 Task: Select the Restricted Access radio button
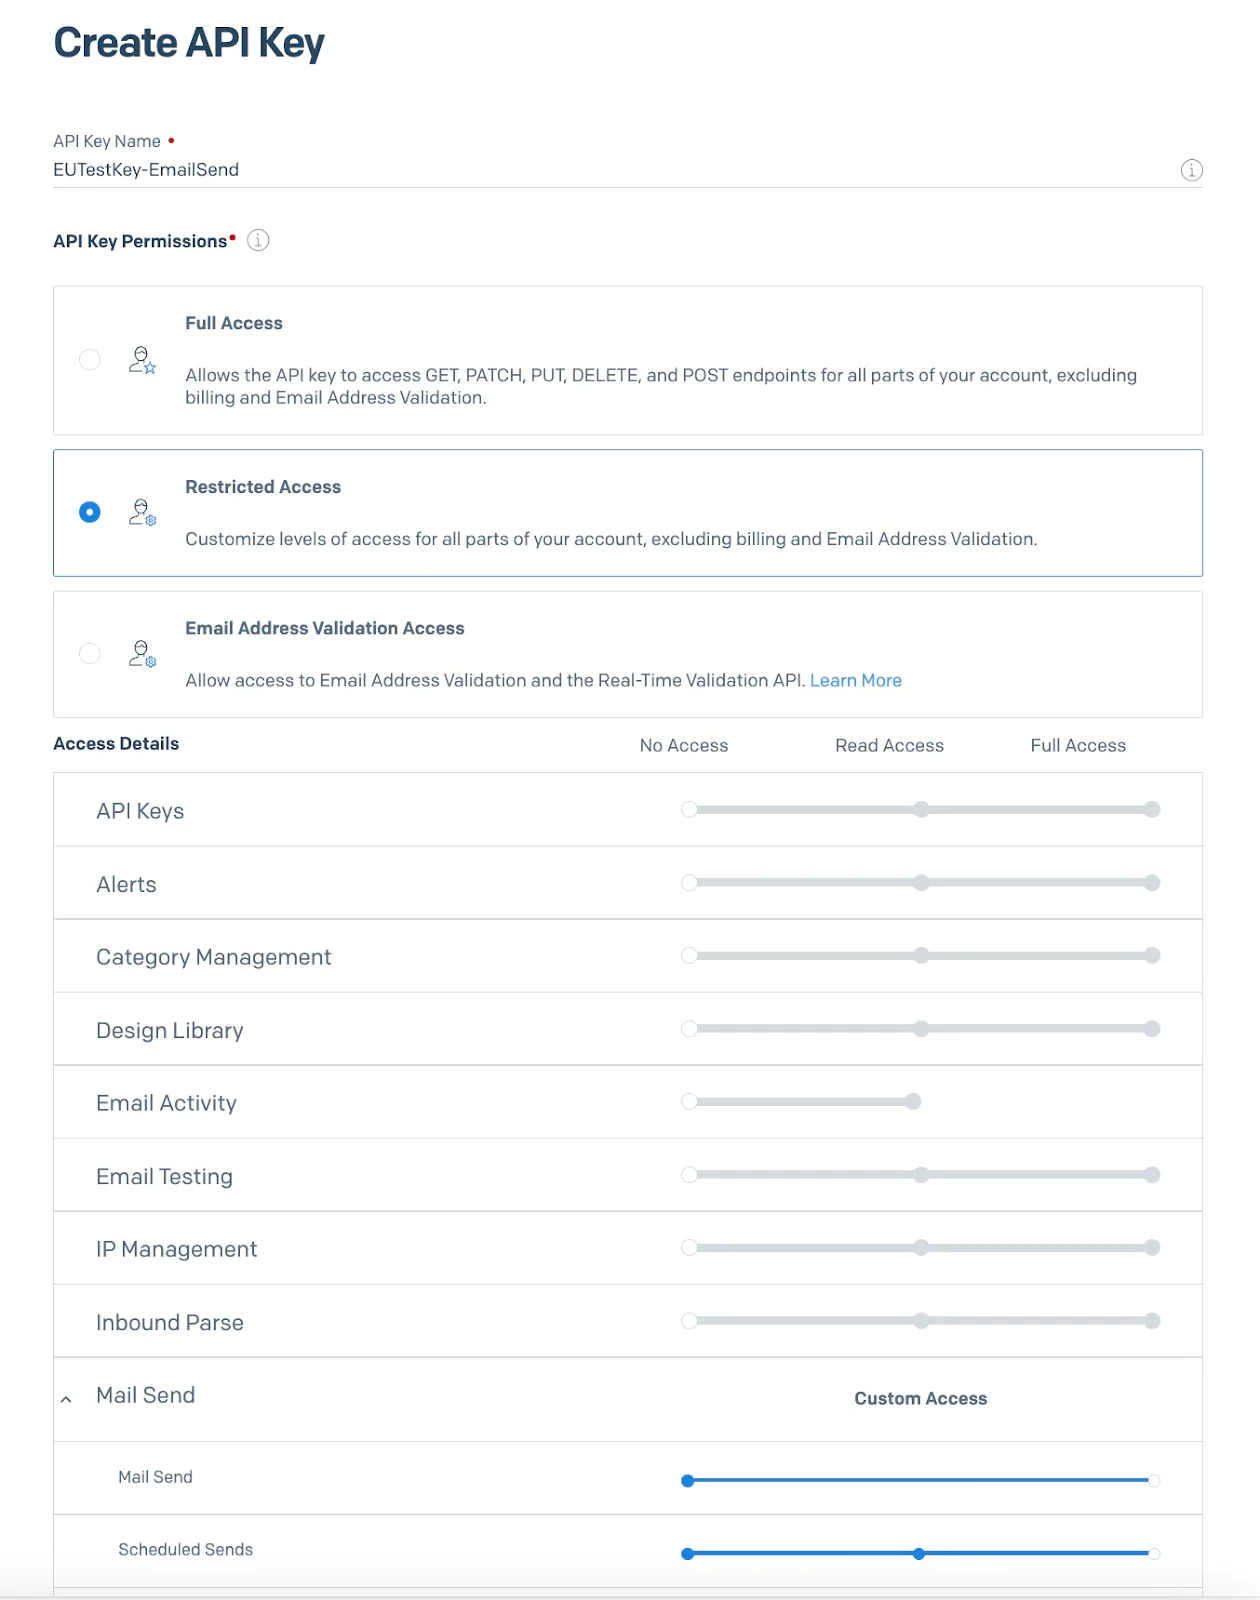90,512
